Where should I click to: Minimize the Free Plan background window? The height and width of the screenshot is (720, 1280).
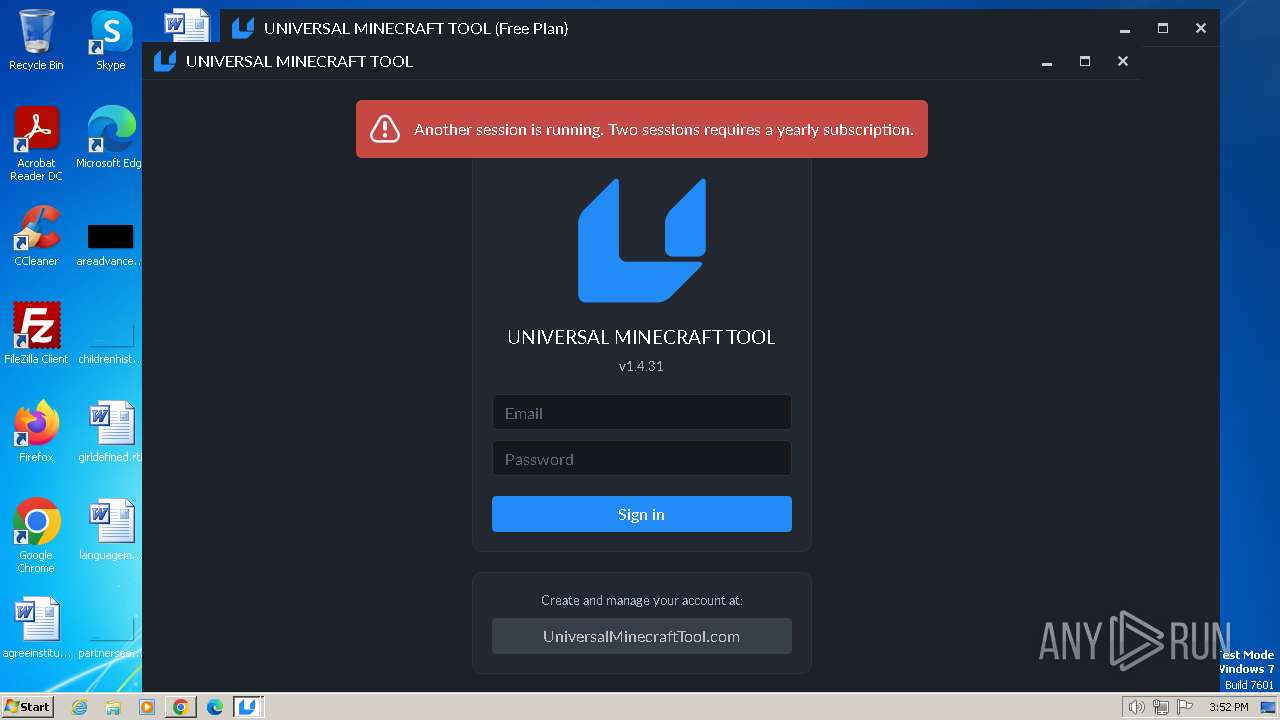click(1125, 29)
